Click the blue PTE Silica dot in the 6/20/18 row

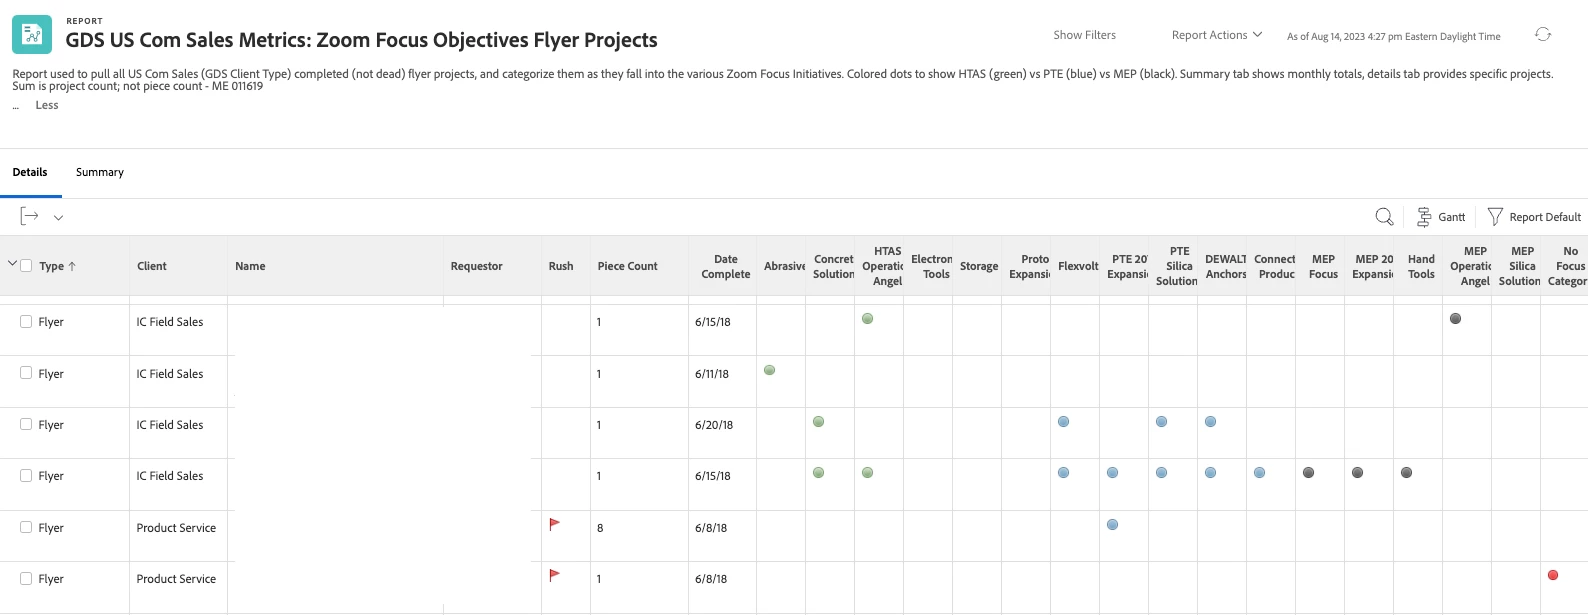(x=1161, y=422)
